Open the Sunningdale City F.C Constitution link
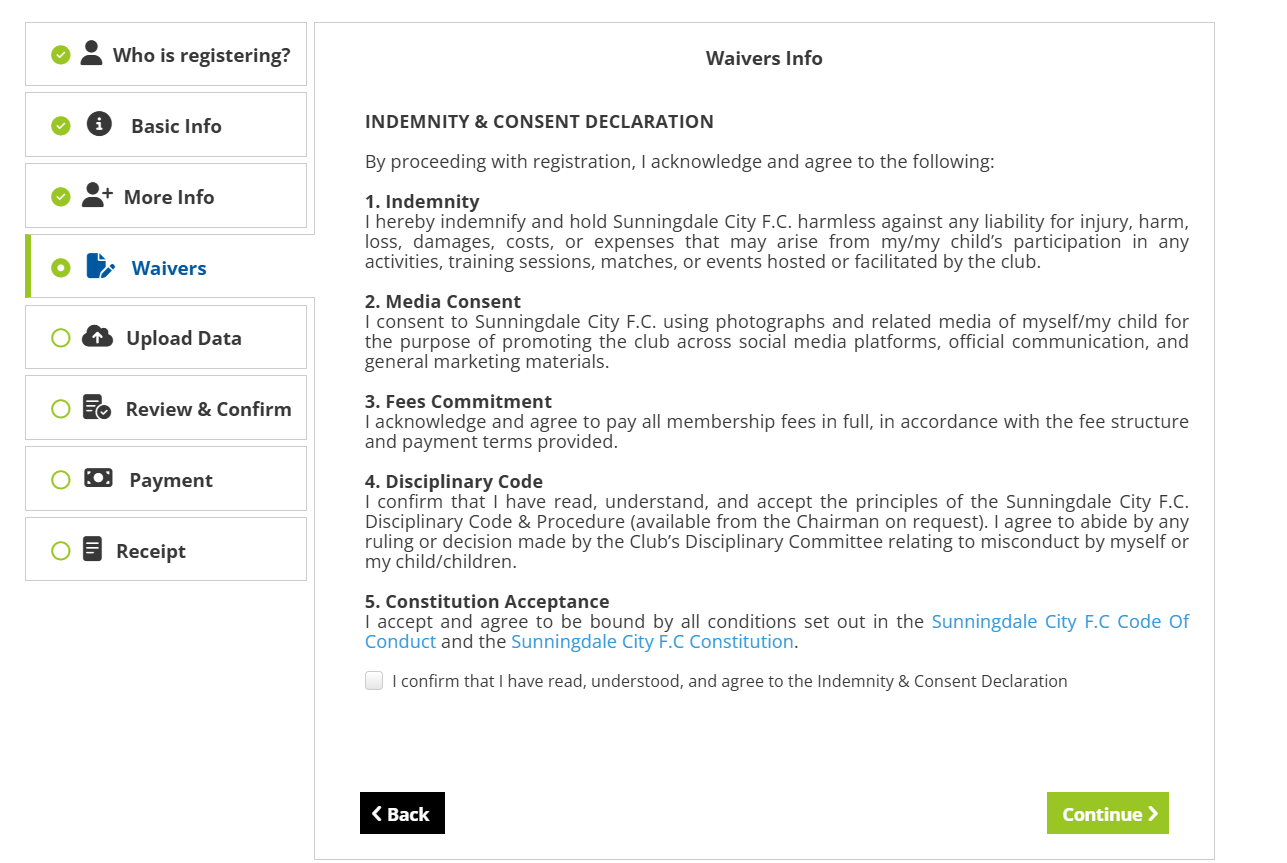 click(x=652, y=642)
